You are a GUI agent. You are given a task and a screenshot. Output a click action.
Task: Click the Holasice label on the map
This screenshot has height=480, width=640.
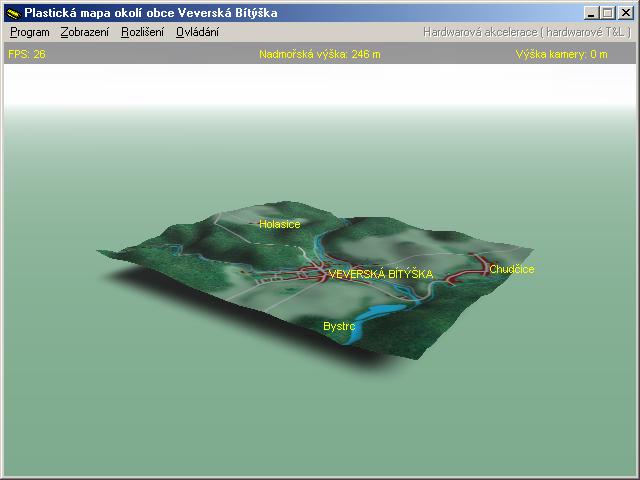tap(279, 225)
